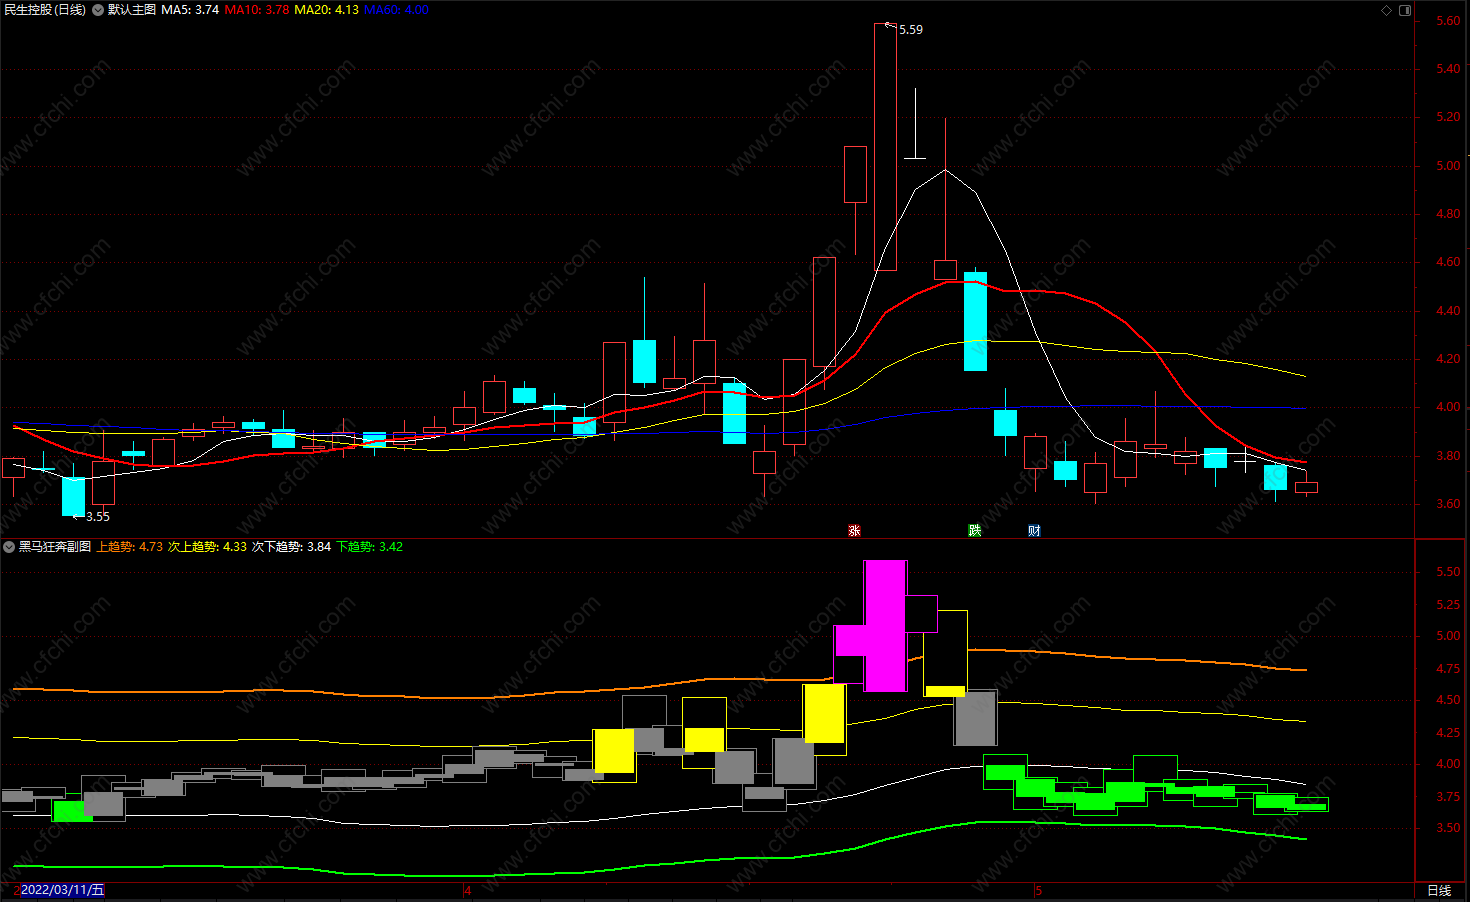Screen dimensions: 1470x902
Task: Click the 5.50 label on sub-chart axis
Action: 1448,572
